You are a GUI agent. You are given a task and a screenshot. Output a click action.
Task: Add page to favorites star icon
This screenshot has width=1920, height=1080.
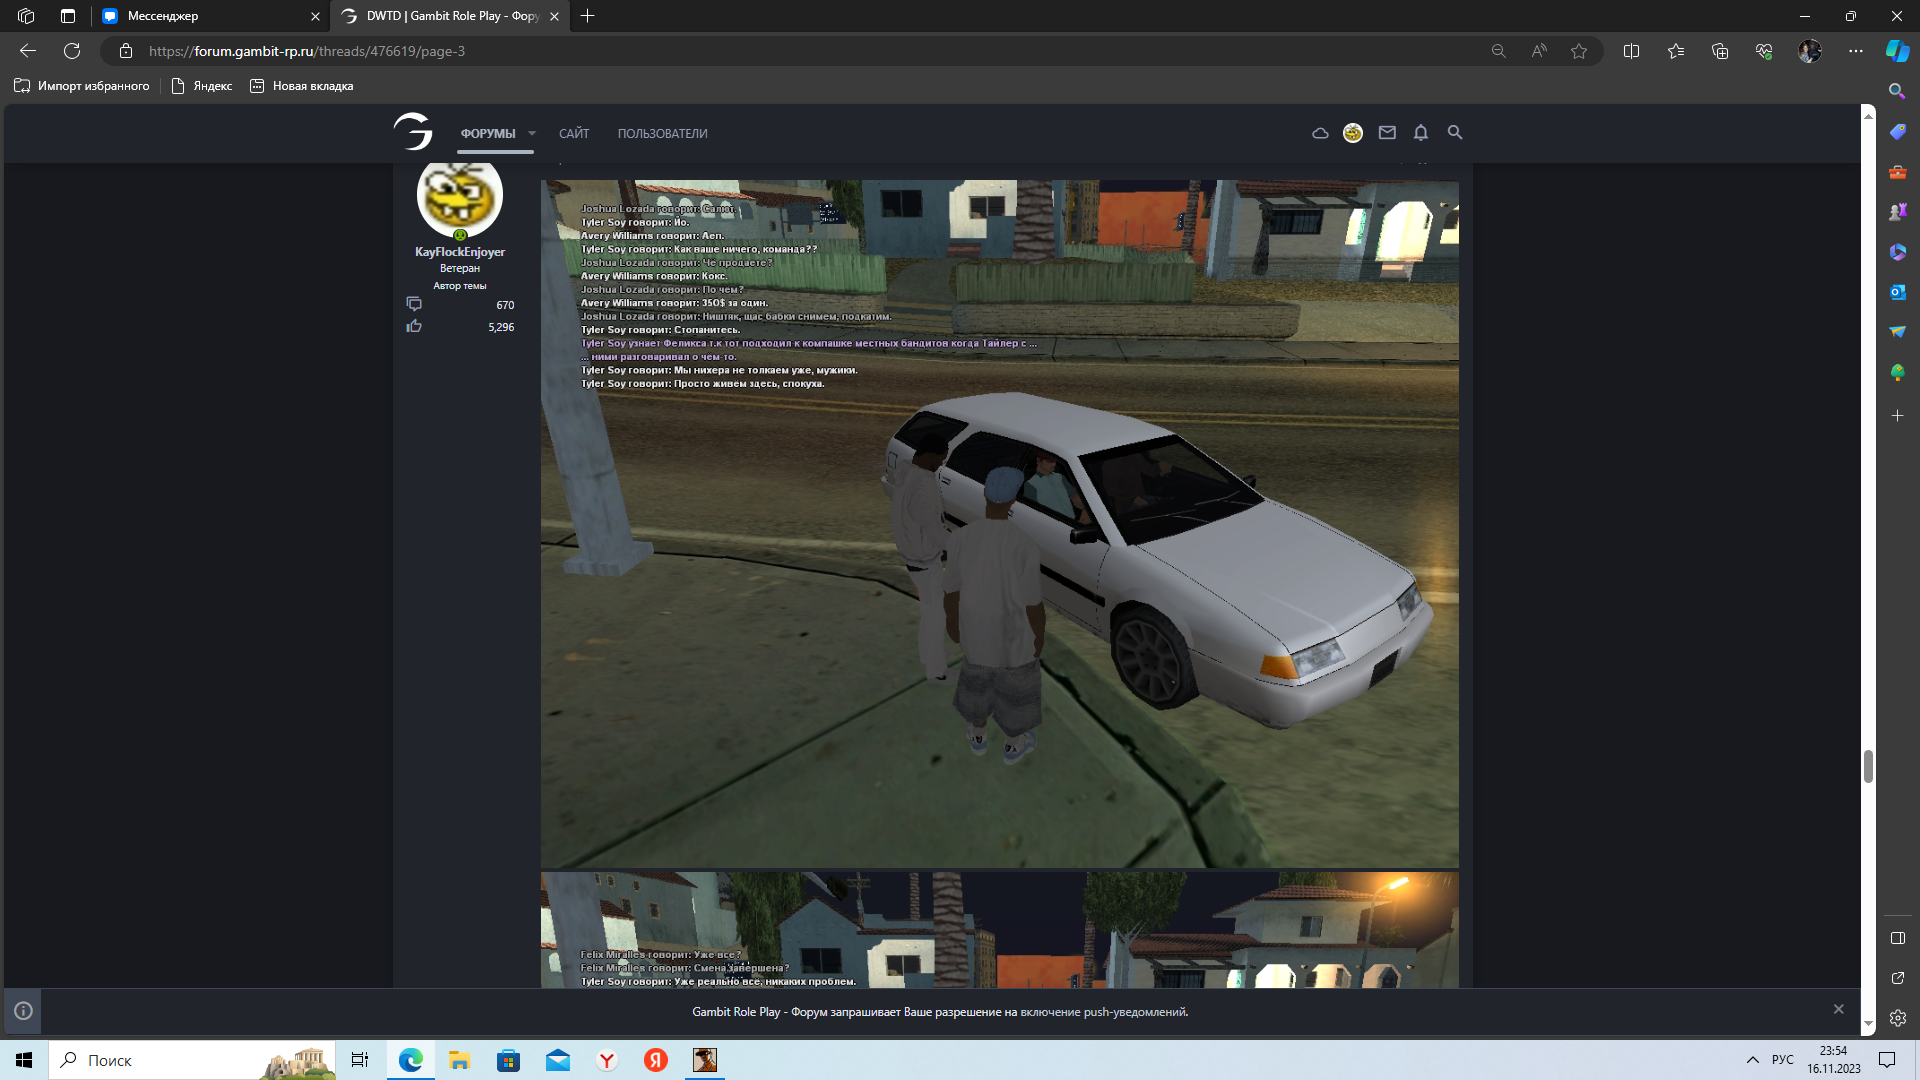coord(1579,51)
